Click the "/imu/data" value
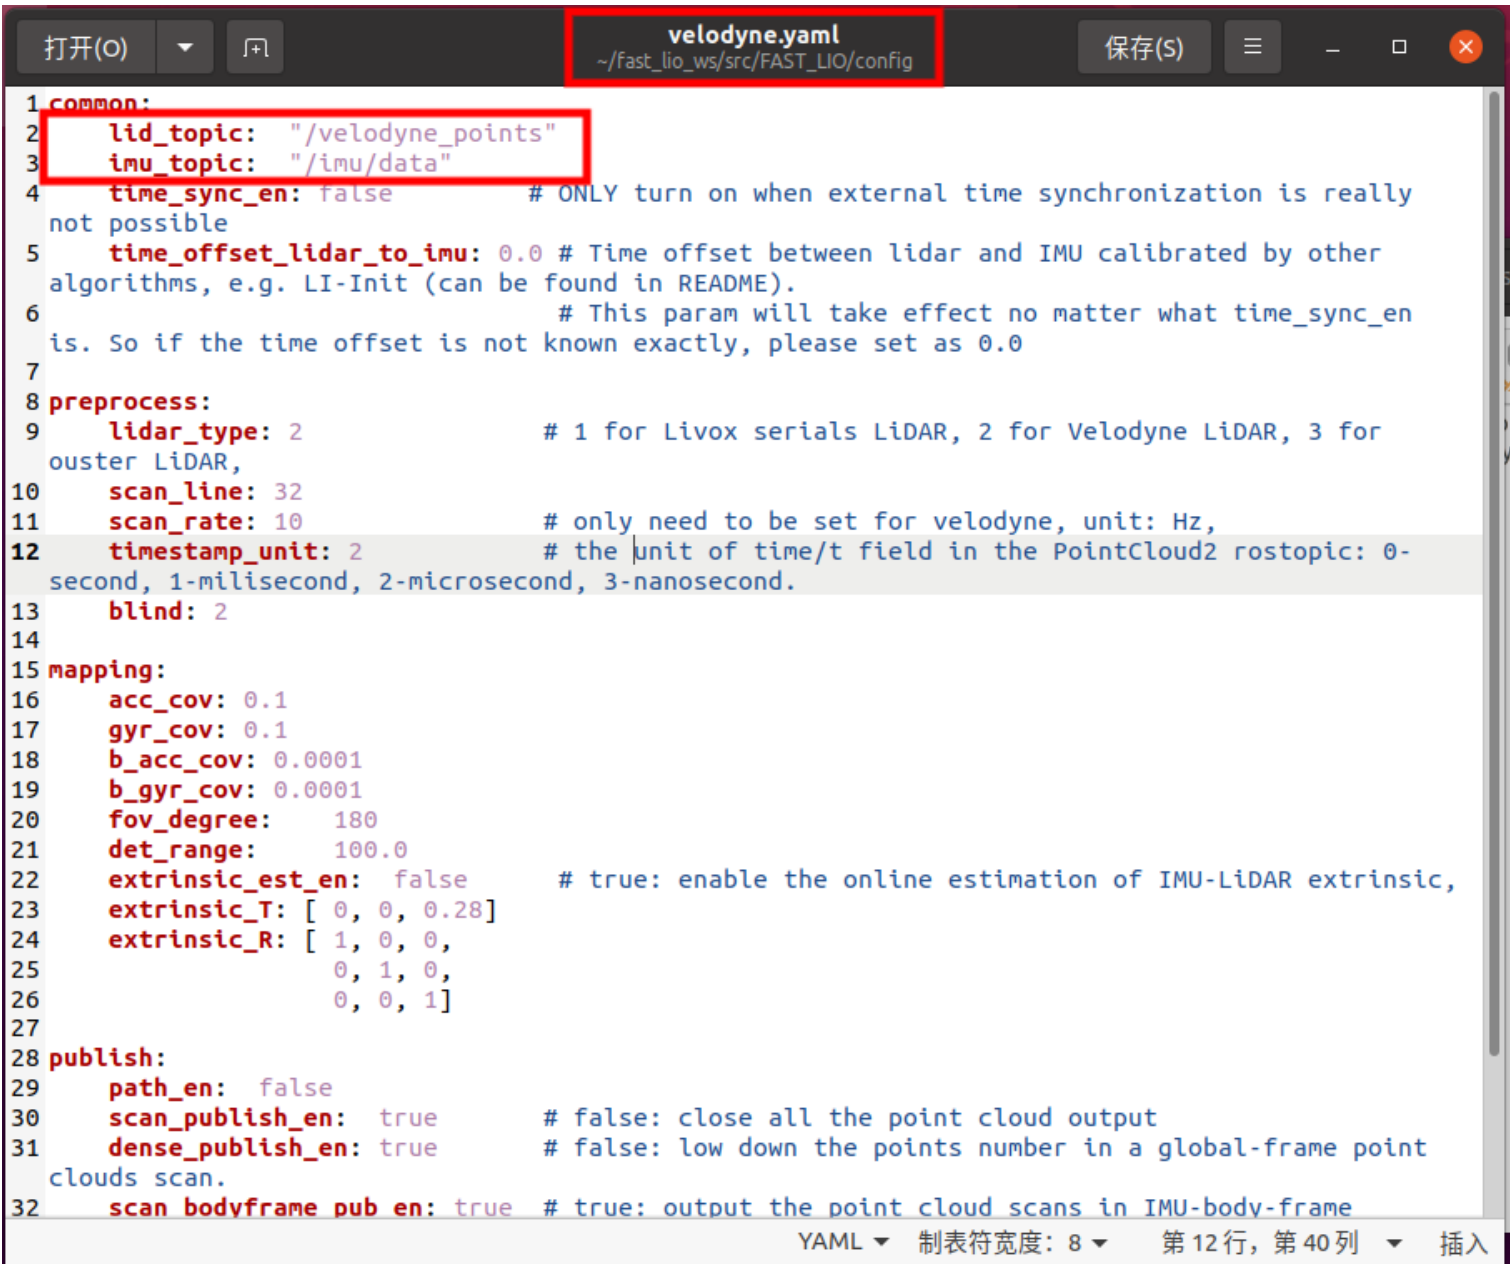Image resolution: width=1510 pixels, height=1264 pixels. pos(370,163)
